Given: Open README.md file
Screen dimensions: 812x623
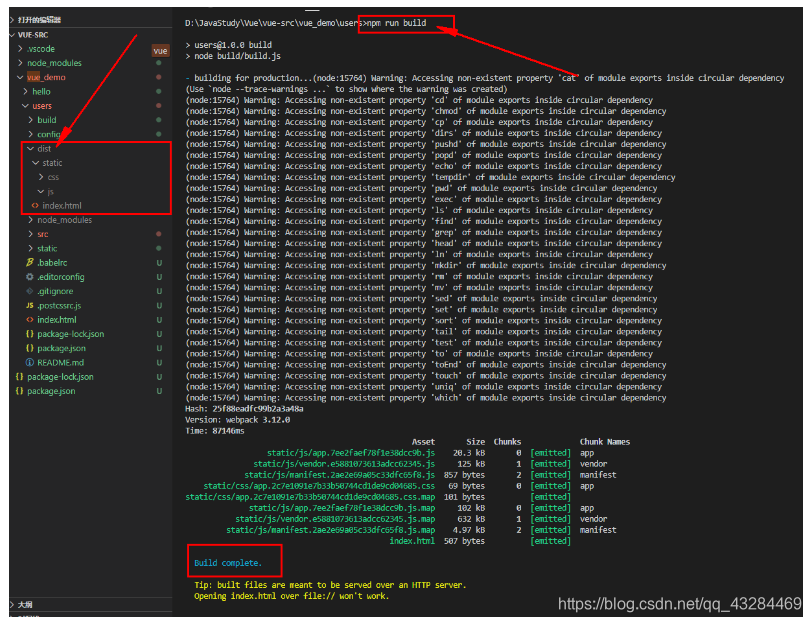Looking at the screenshot, I should 60,363.
